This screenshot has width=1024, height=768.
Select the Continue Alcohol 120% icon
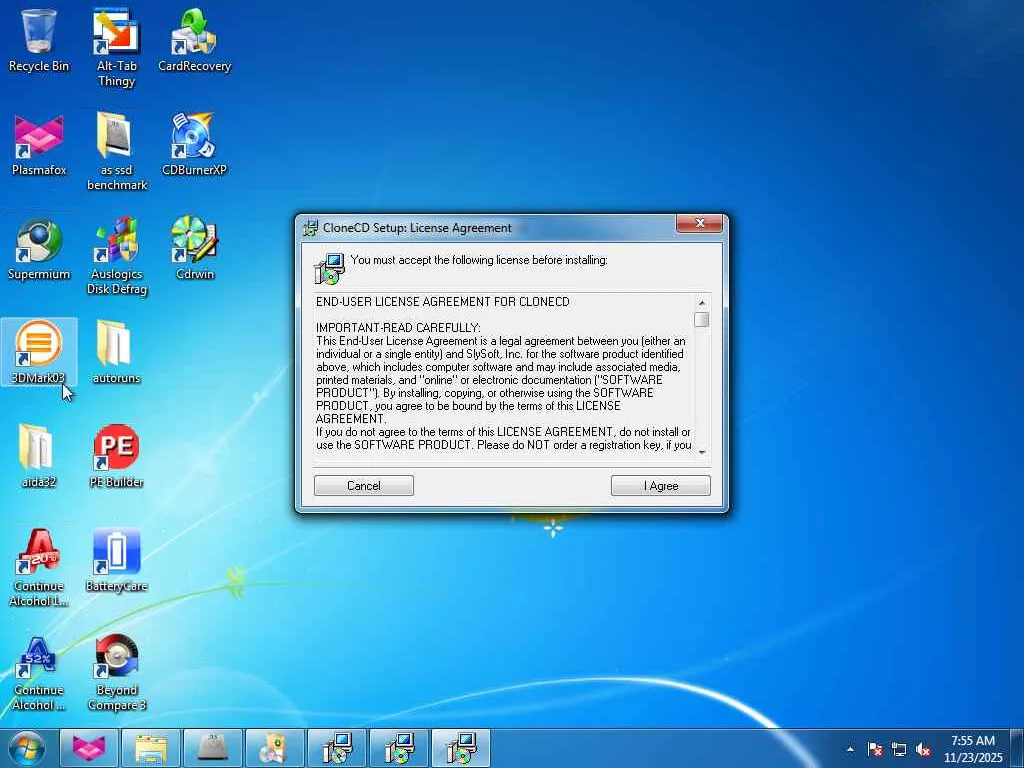click(39, 568)
